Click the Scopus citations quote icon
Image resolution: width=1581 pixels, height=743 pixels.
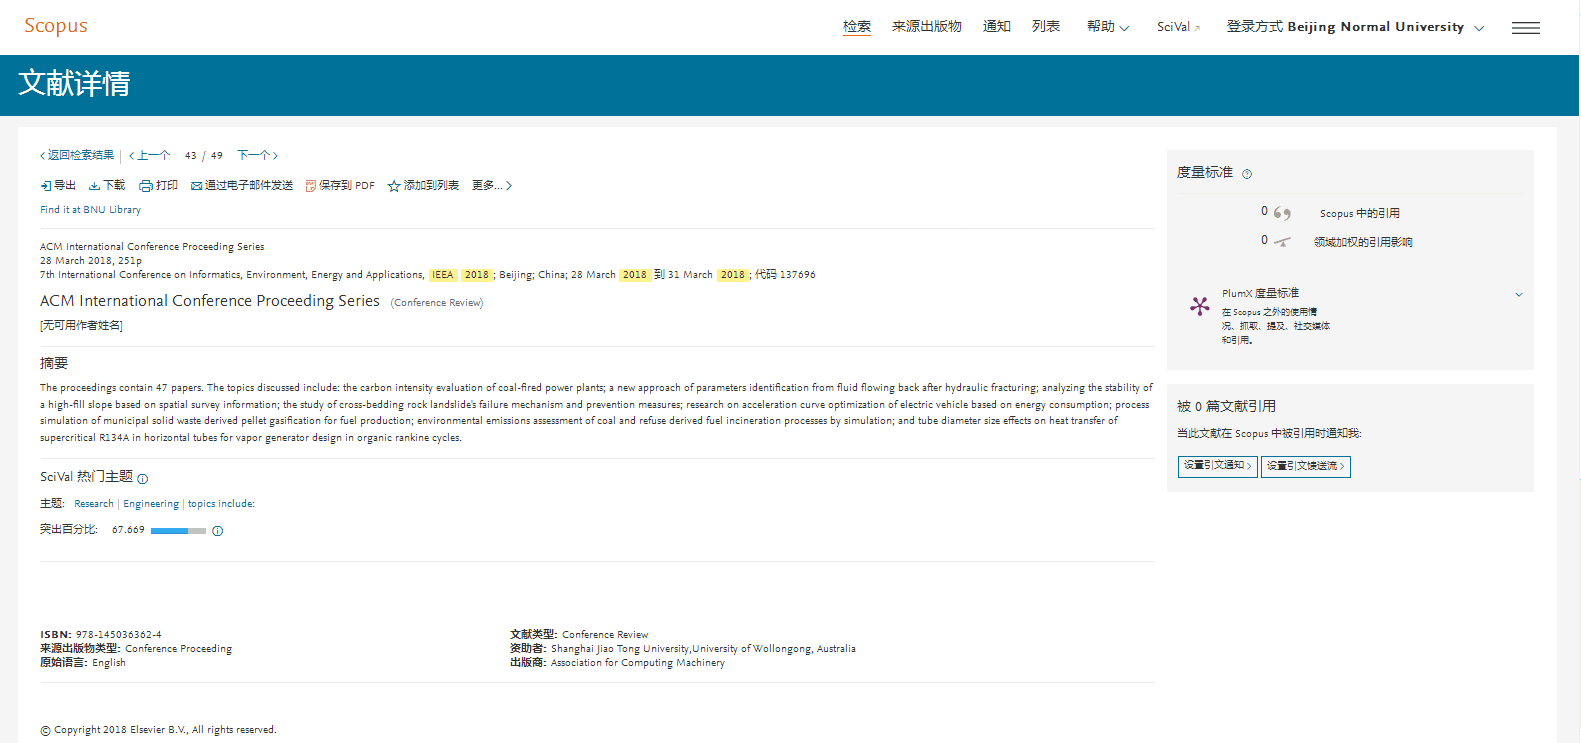pos(1282,213)
